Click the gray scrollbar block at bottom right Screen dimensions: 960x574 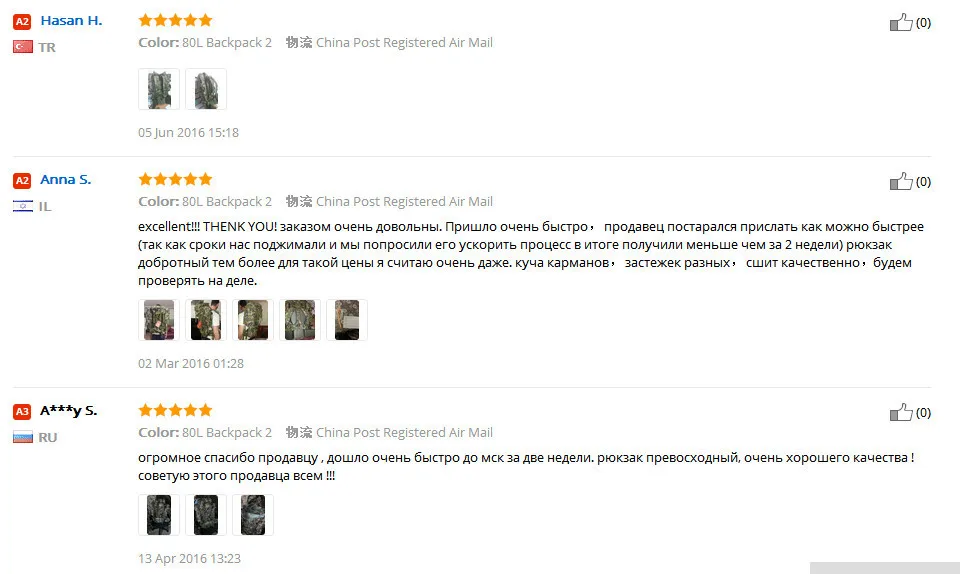tap(885, 568)
